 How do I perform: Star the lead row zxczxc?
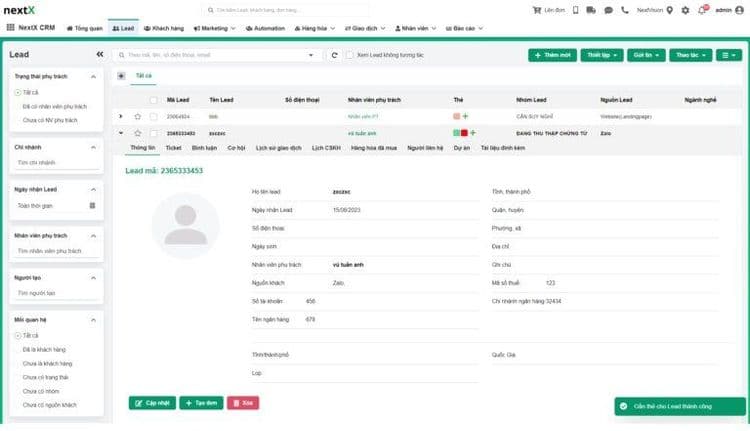[x=138, y=132]
